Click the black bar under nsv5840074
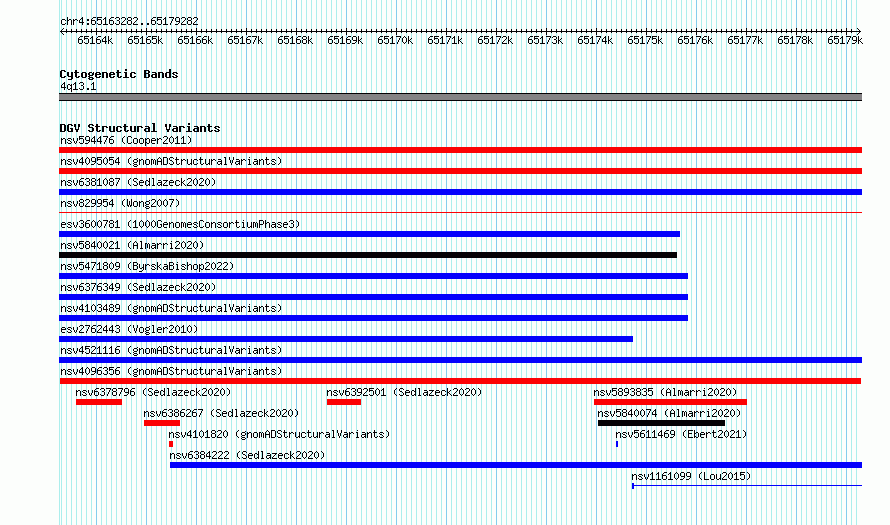 tap(661, 423)
